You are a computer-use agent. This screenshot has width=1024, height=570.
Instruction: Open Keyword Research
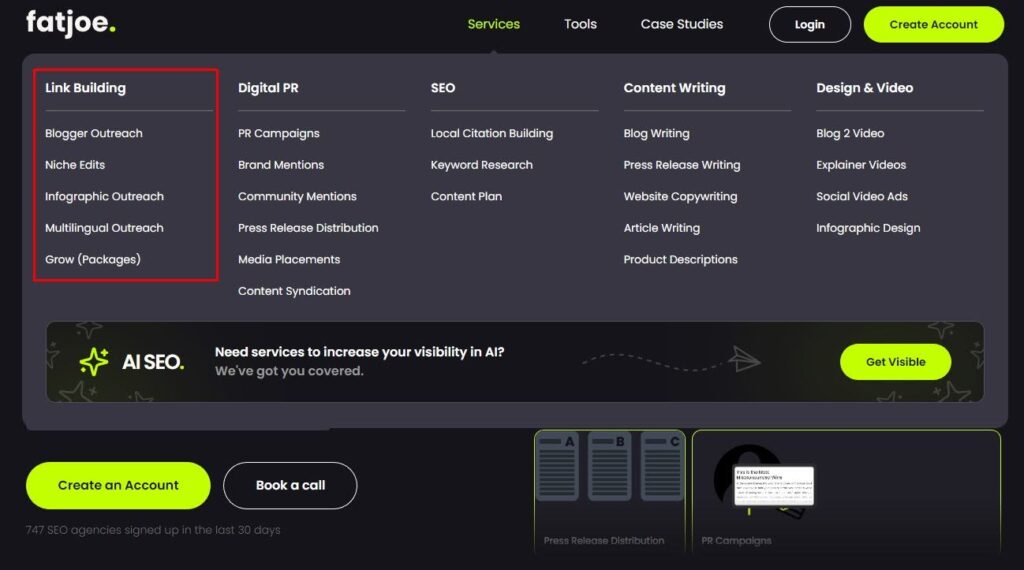482,165
